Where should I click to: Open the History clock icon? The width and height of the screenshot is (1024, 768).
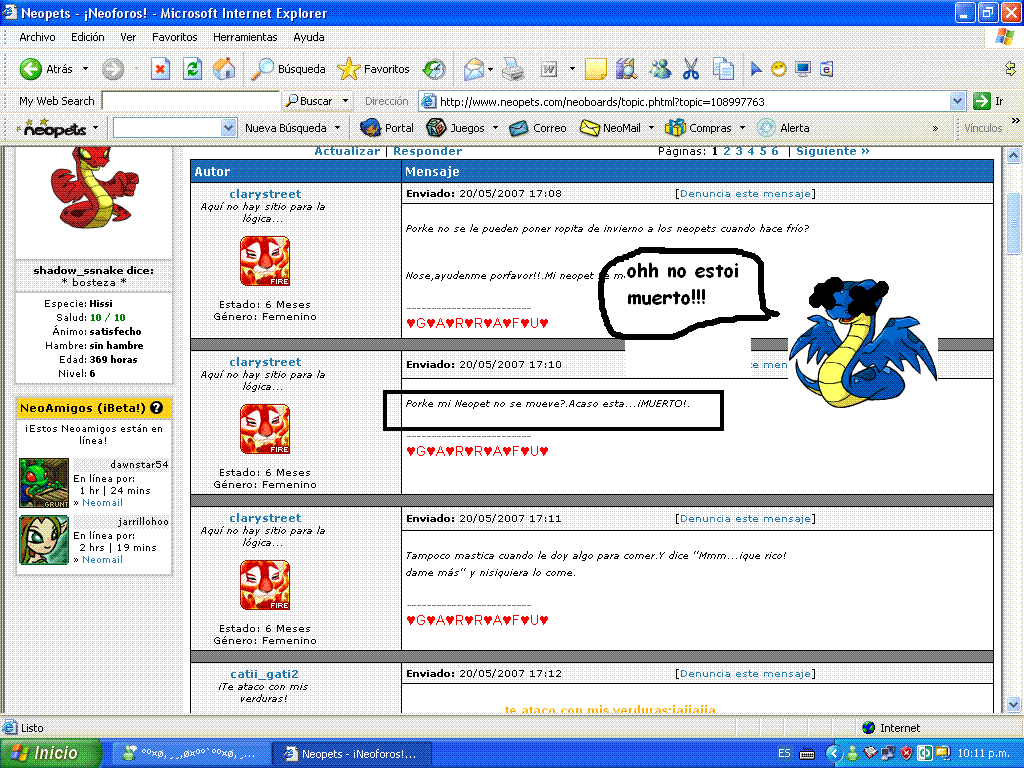[434, 69]
